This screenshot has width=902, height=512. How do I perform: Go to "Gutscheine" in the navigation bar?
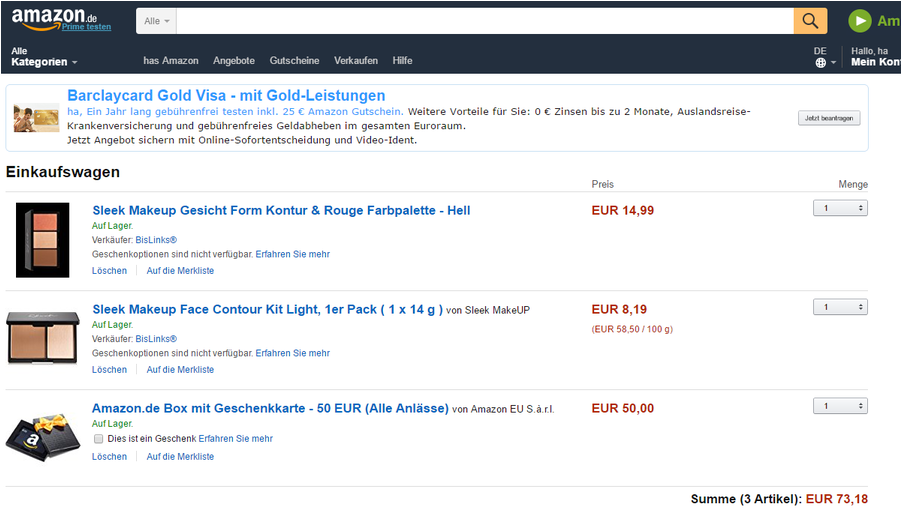[294, 61]
